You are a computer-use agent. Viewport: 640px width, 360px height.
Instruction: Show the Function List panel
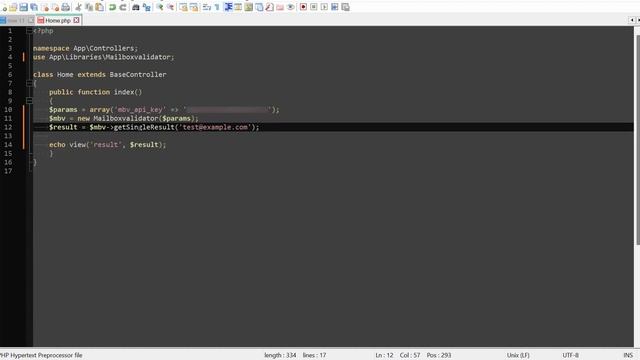(x=269, y=7)
